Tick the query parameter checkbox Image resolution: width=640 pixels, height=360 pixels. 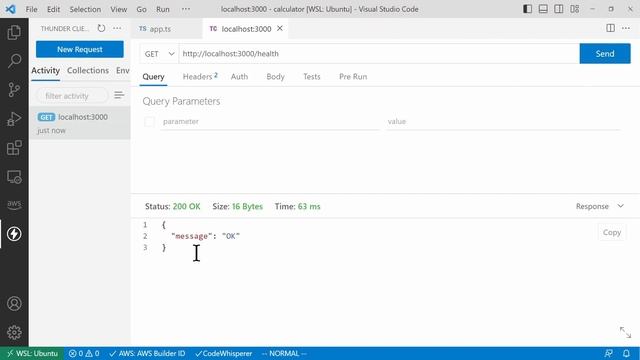click(x=149, y=122)
